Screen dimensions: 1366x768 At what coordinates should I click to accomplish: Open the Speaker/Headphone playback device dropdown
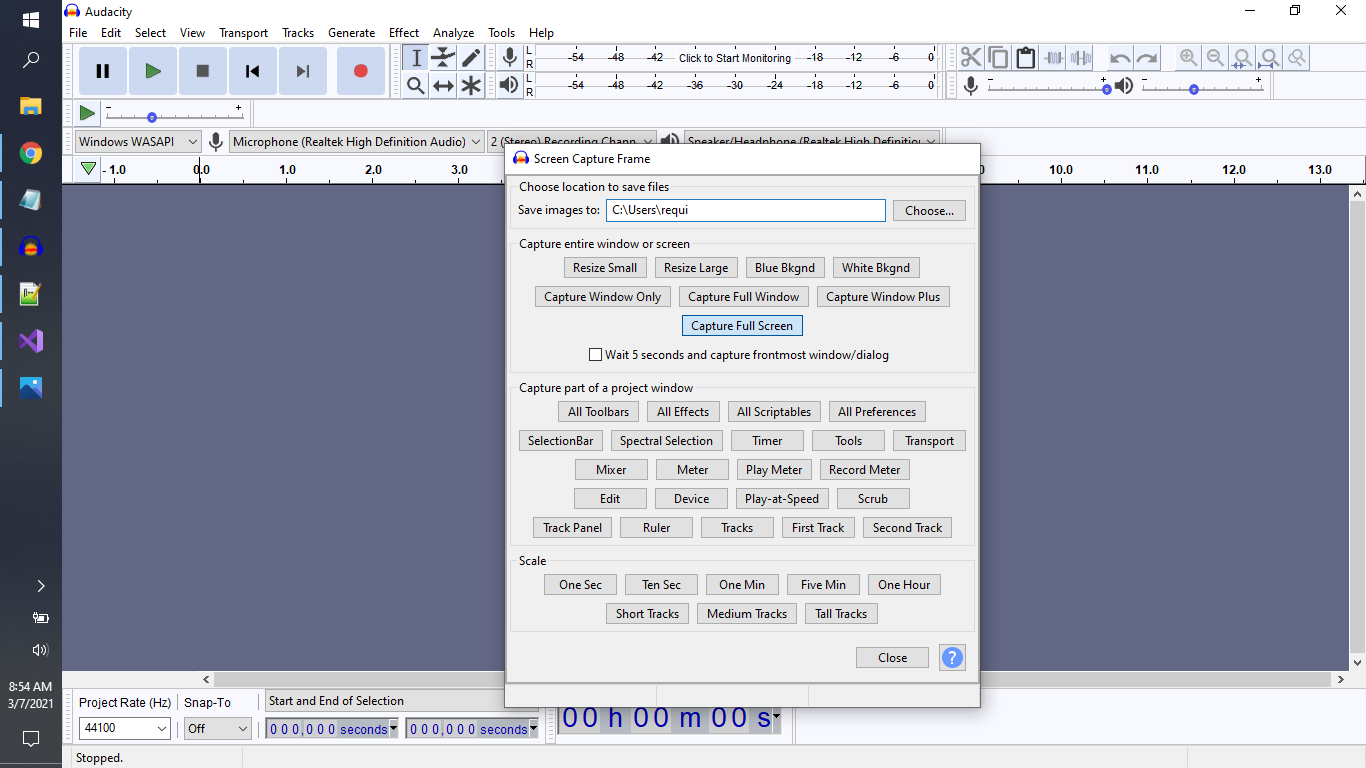(x=812, y=142)
